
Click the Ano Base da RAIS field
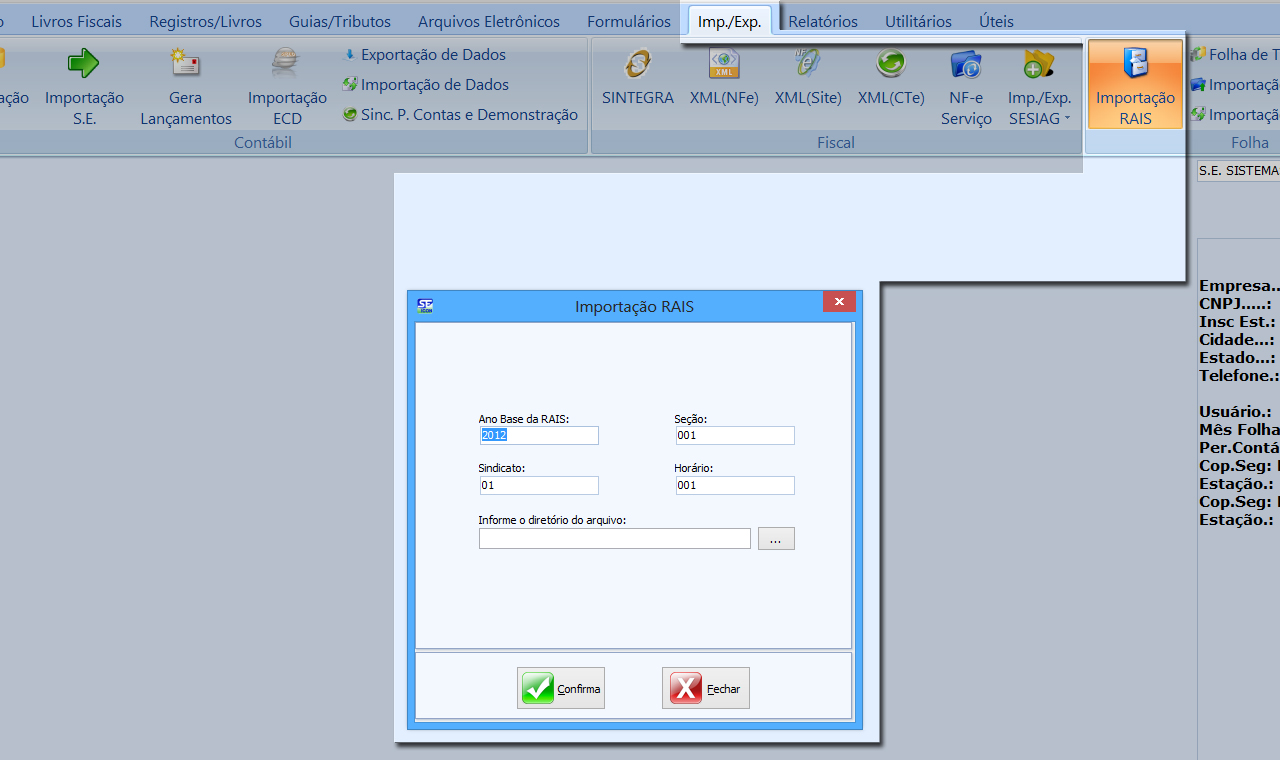coord(539,436)
